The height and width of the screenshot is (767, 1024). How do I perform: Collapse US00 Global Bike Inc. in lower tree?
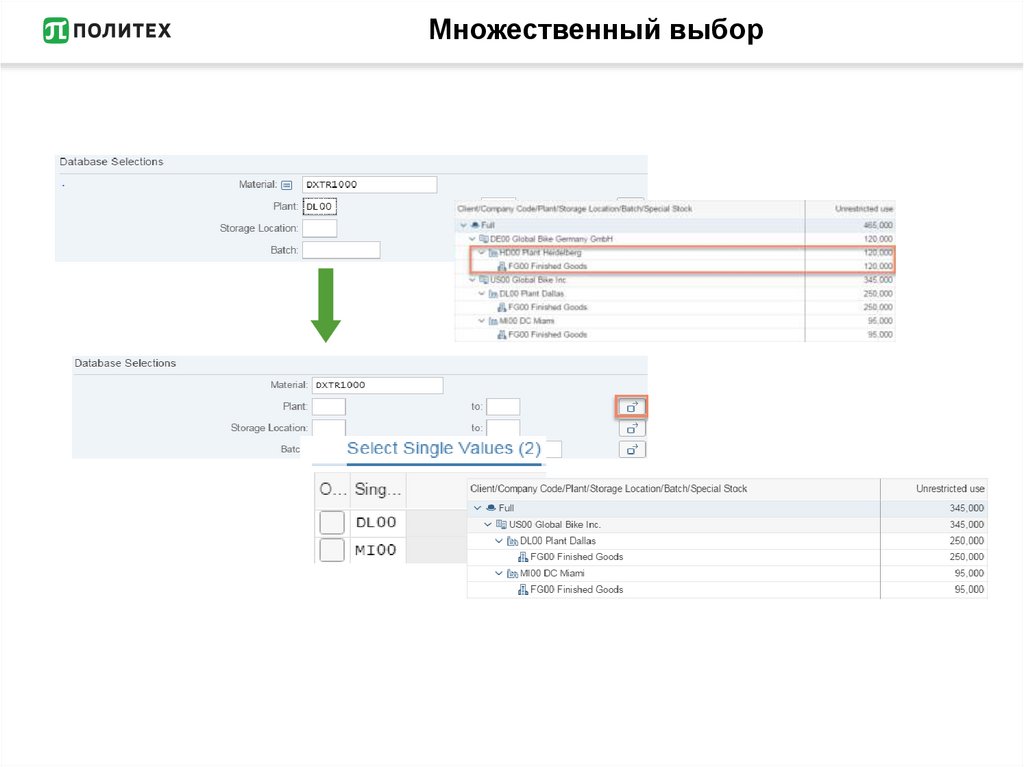488,525
